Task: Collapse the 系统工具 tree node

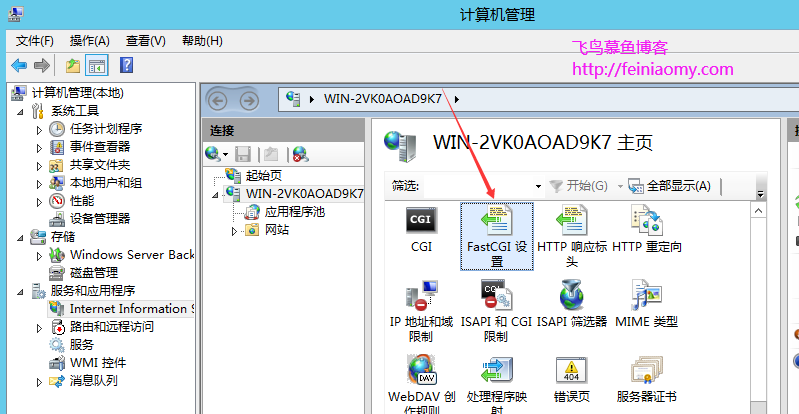Action: [x=20, y=111]
